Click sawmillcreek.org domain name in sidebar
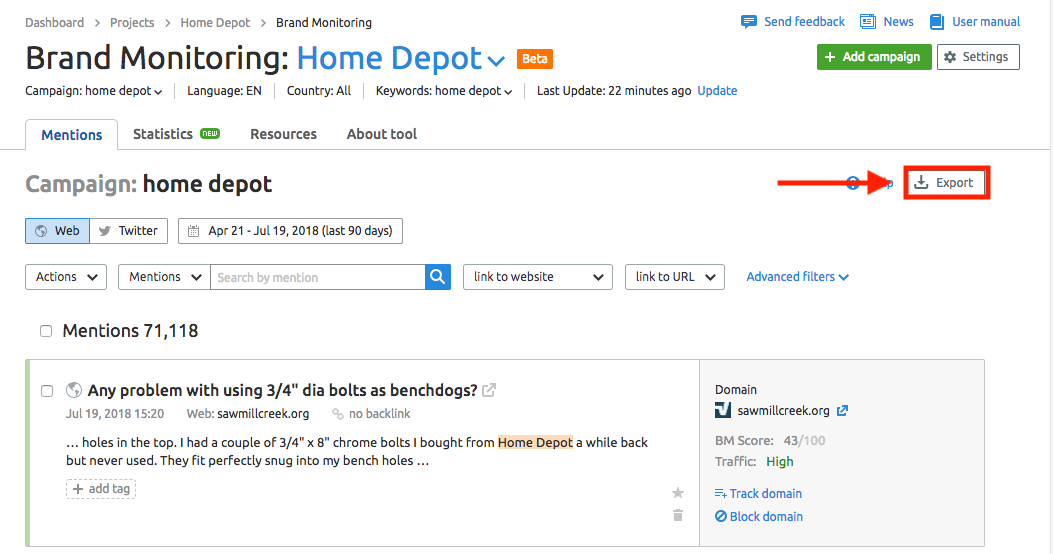Viewport: 1053px width, 554px height. (783, 410)
